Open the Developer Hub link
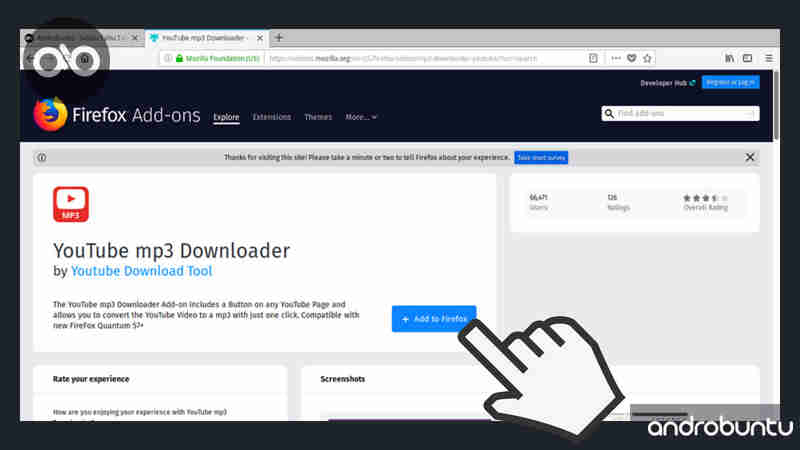The height and width of the screenshot is (450, 800). [x=668, y=83]
